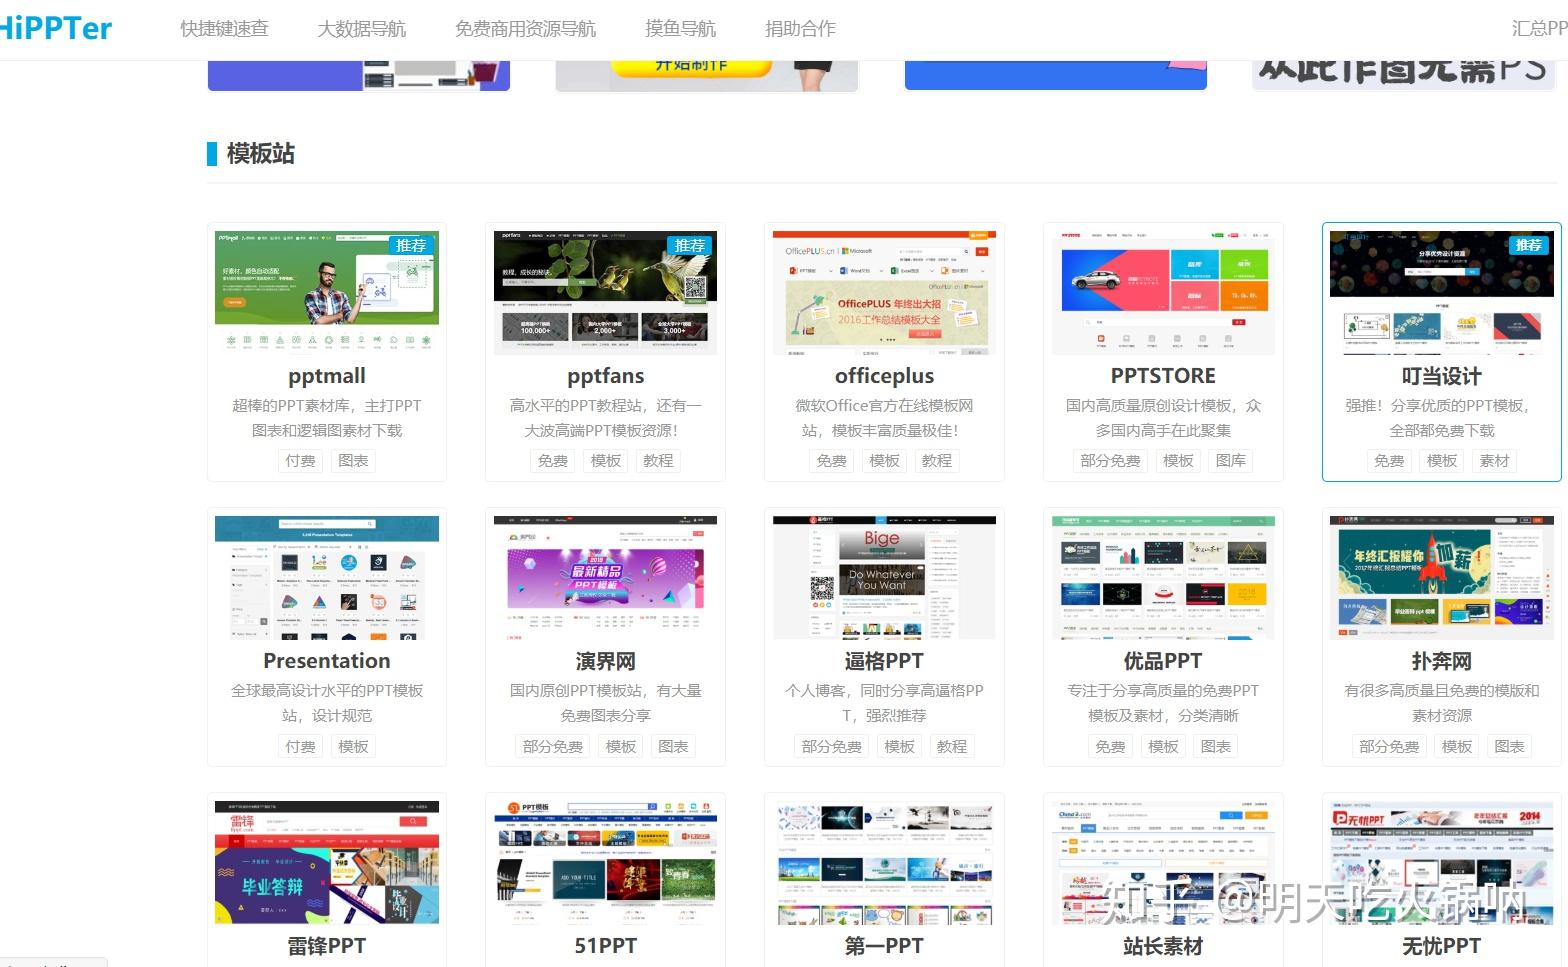Open the 捐助合作 menu item
Viewport: 1568px width, 967px height.
[x=800, y=29]
